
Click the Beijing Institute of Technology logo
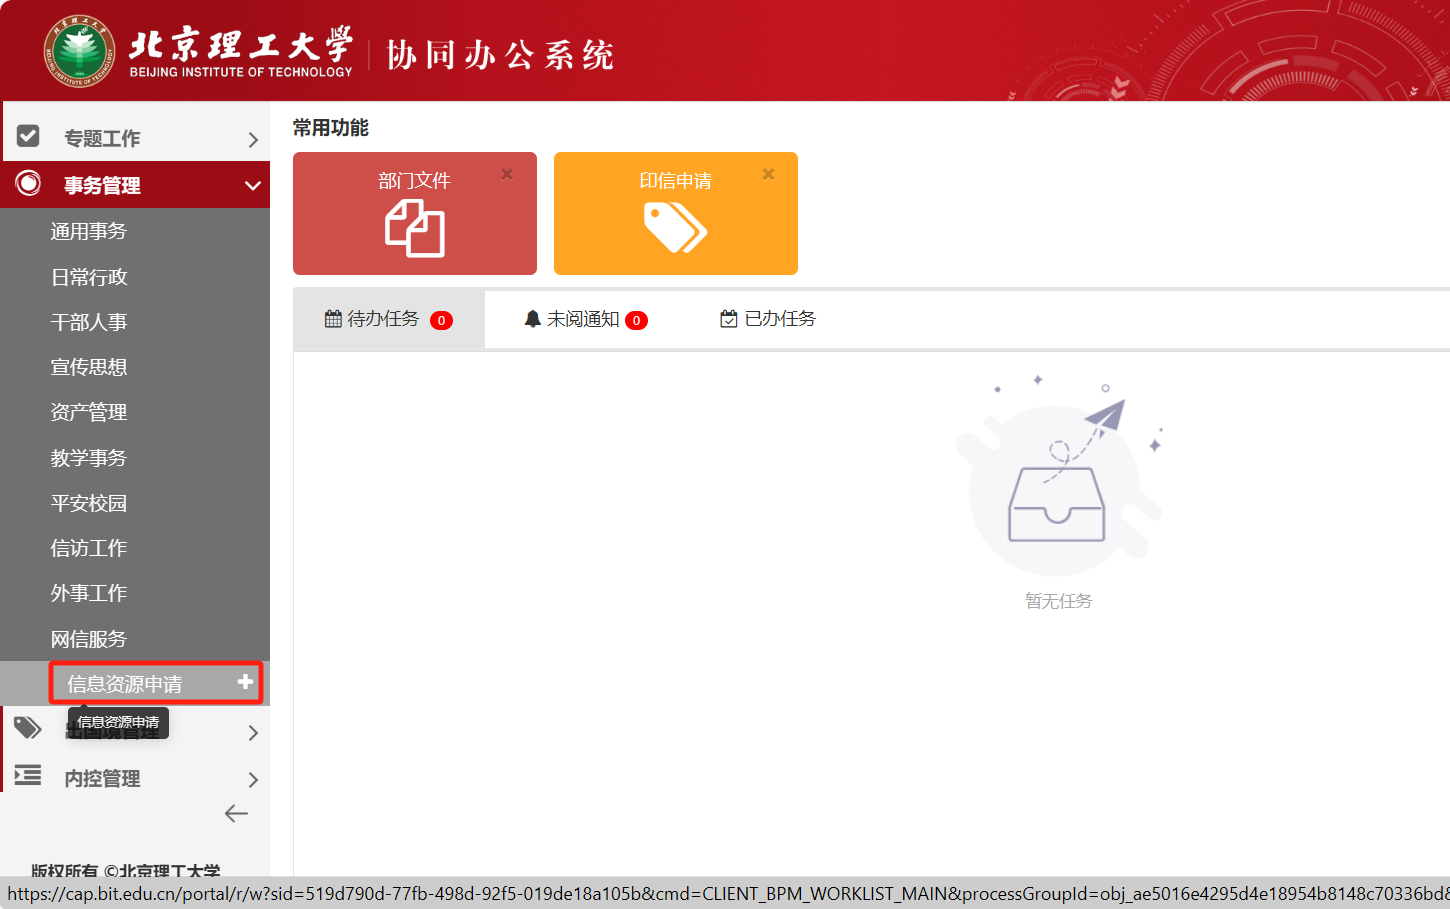pos(80,51)
